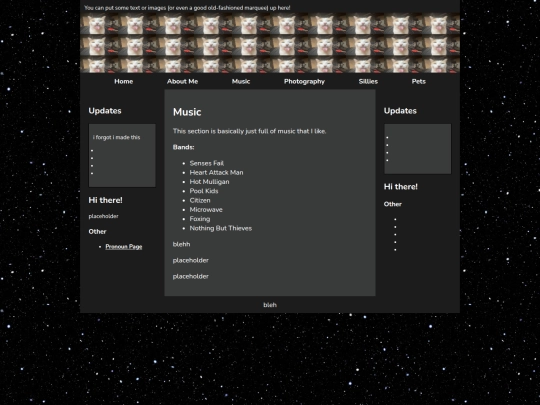The image size is (540, 405).
Task: Click the 'This section is basically' intro sentence
Action: point(250,131)
